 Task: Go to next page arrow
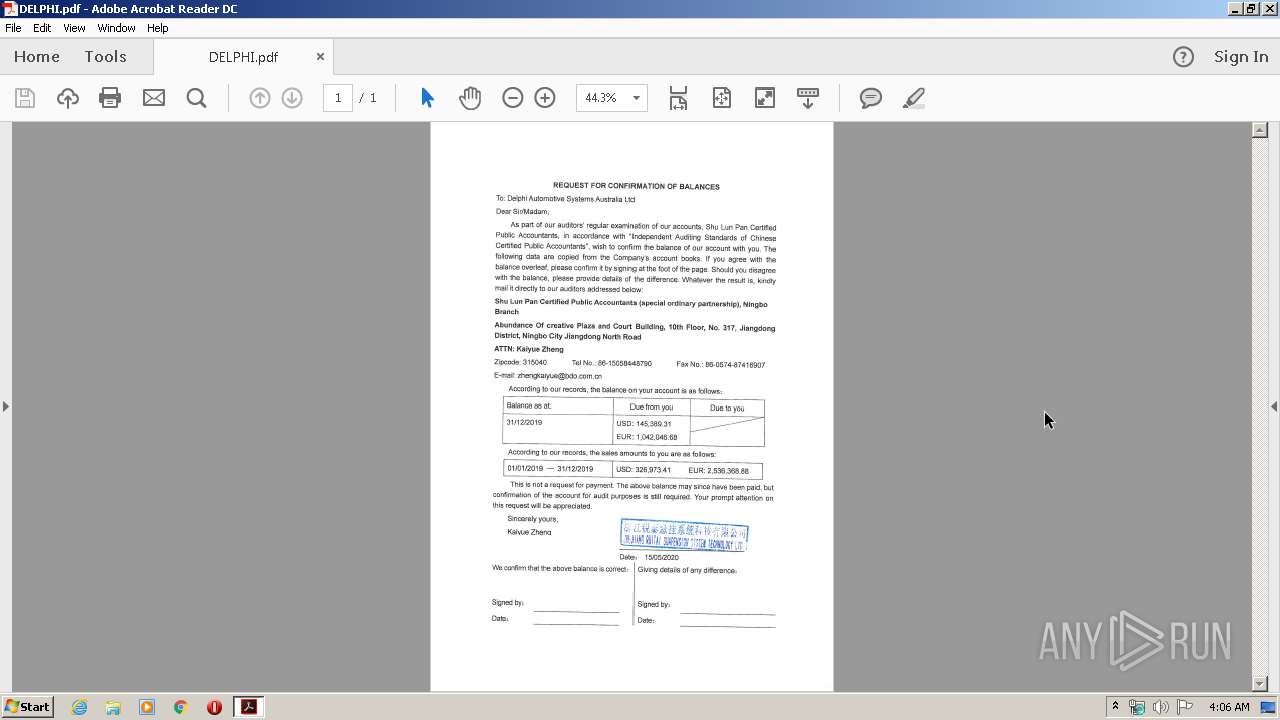click(292, 98)
